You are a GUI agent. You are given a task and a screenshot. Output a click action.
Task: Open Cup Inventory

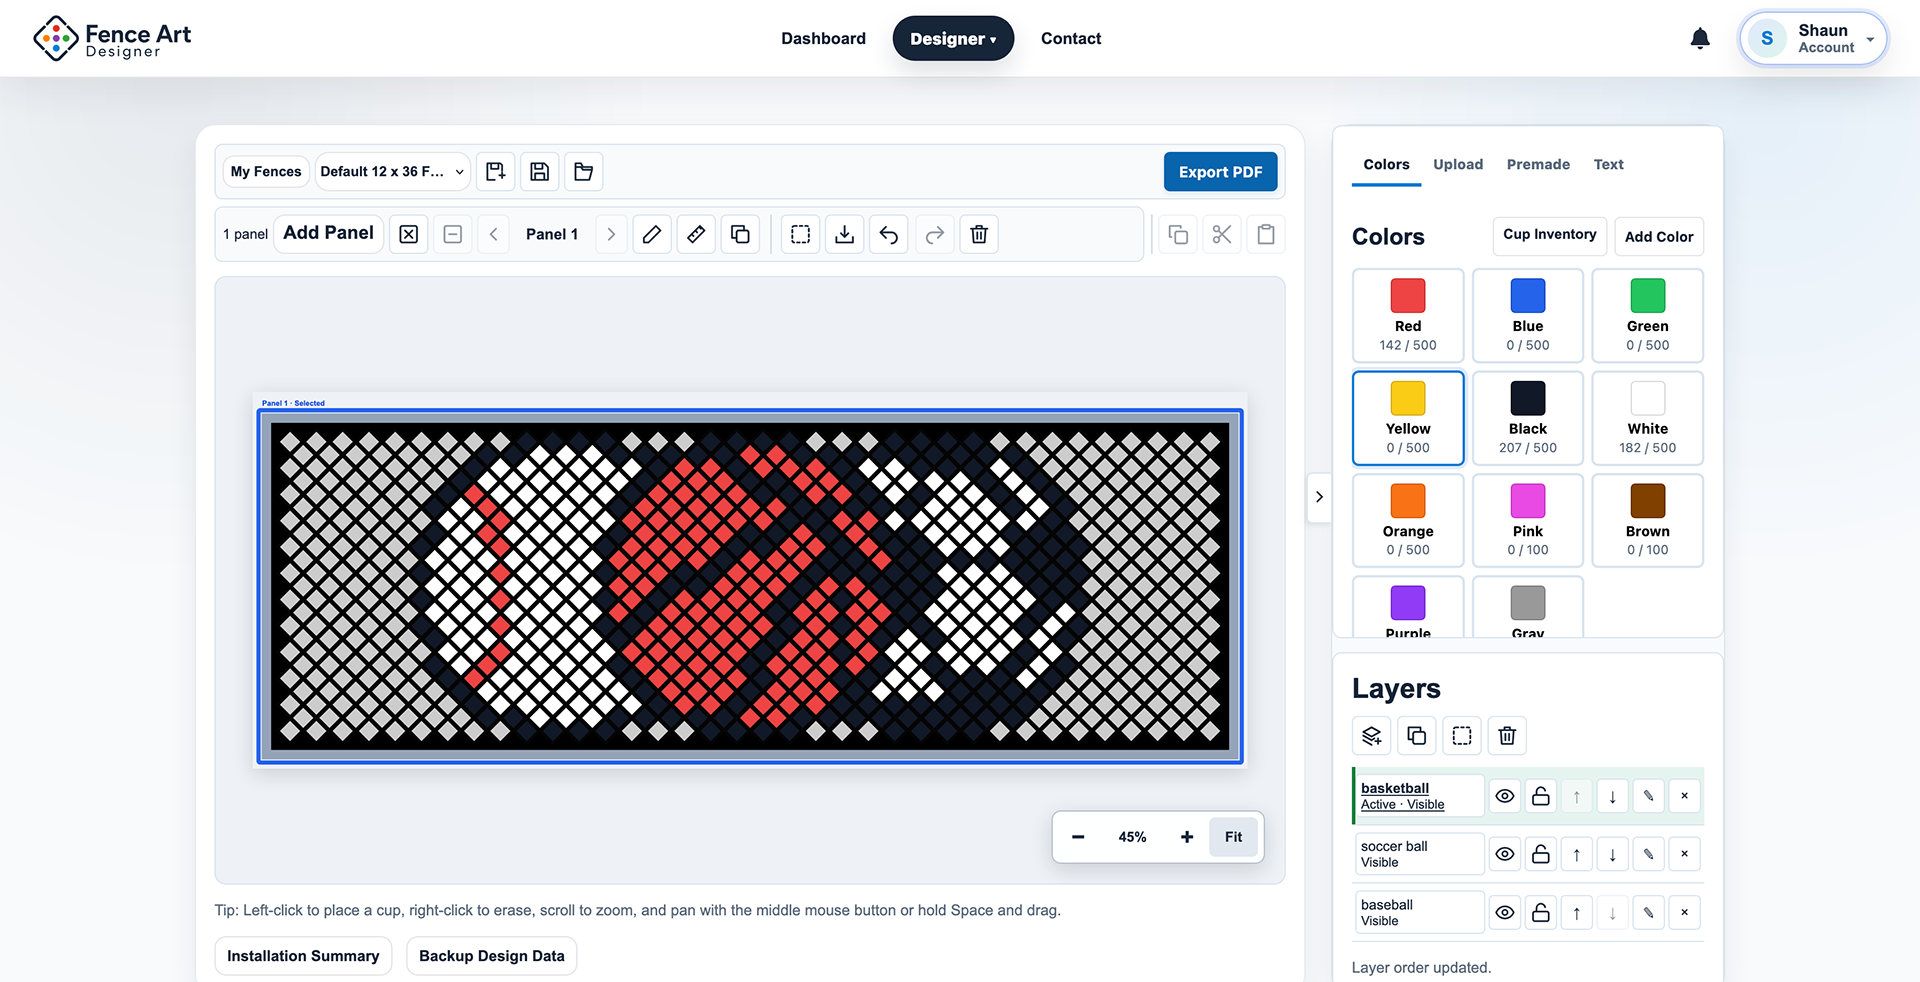click(x=1549, y=235)
